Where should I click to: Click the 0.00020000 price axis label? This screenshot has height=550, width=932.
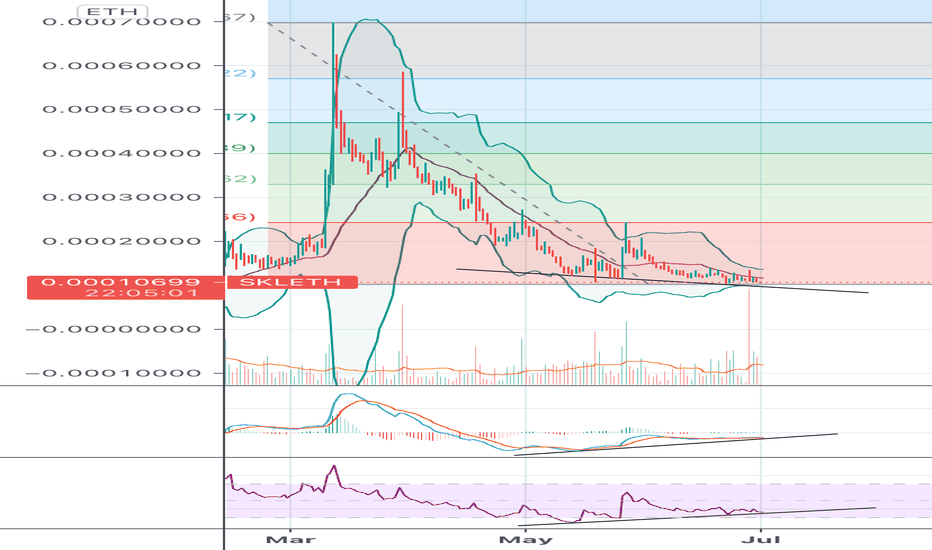pyautogui.click(x=122, y=241)
